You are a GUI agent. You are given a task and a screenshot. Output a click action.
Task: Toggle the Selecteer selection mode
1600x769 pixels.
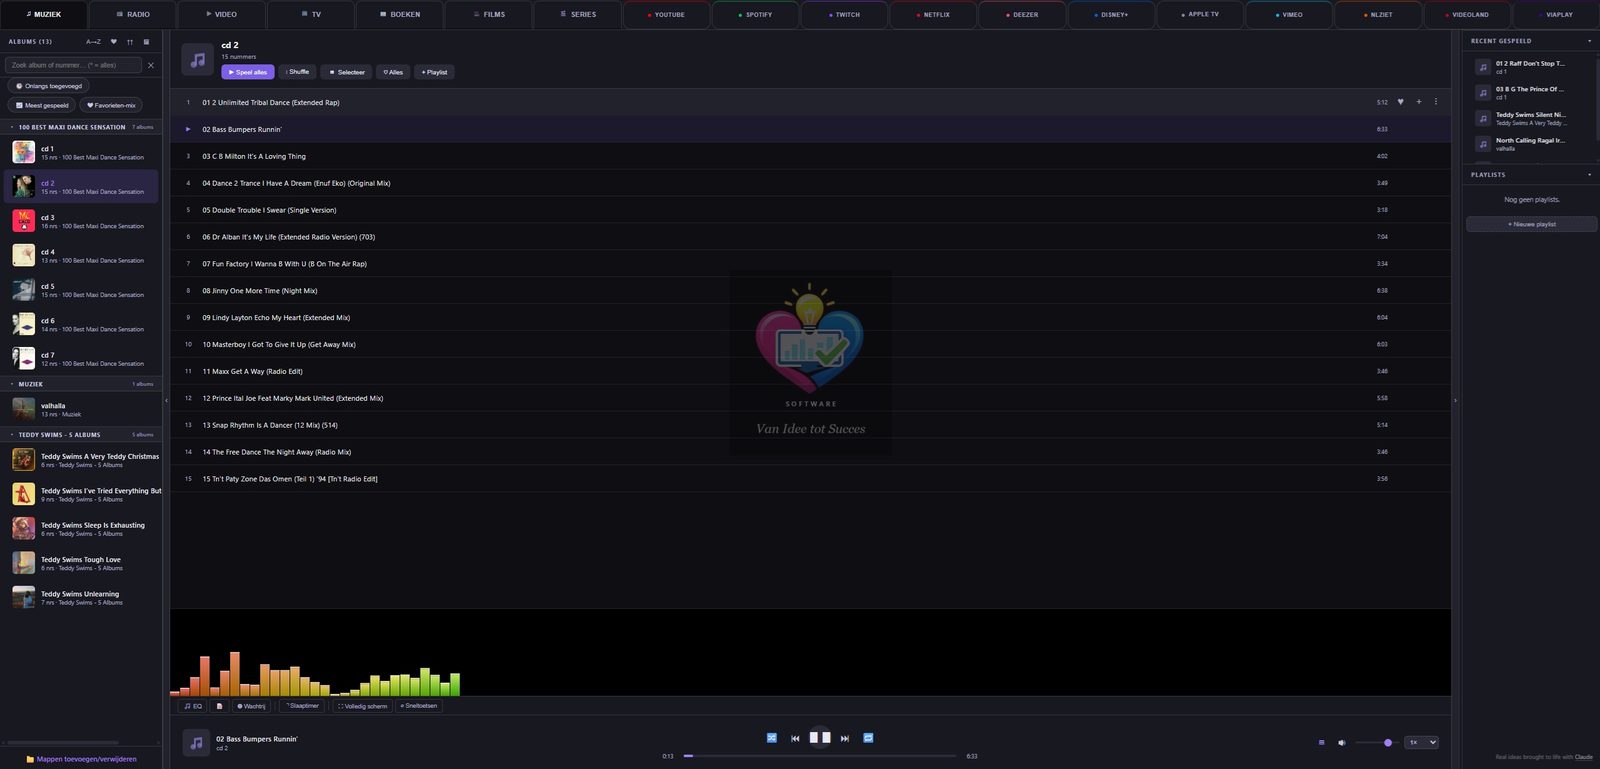click(x=346, y=72)
